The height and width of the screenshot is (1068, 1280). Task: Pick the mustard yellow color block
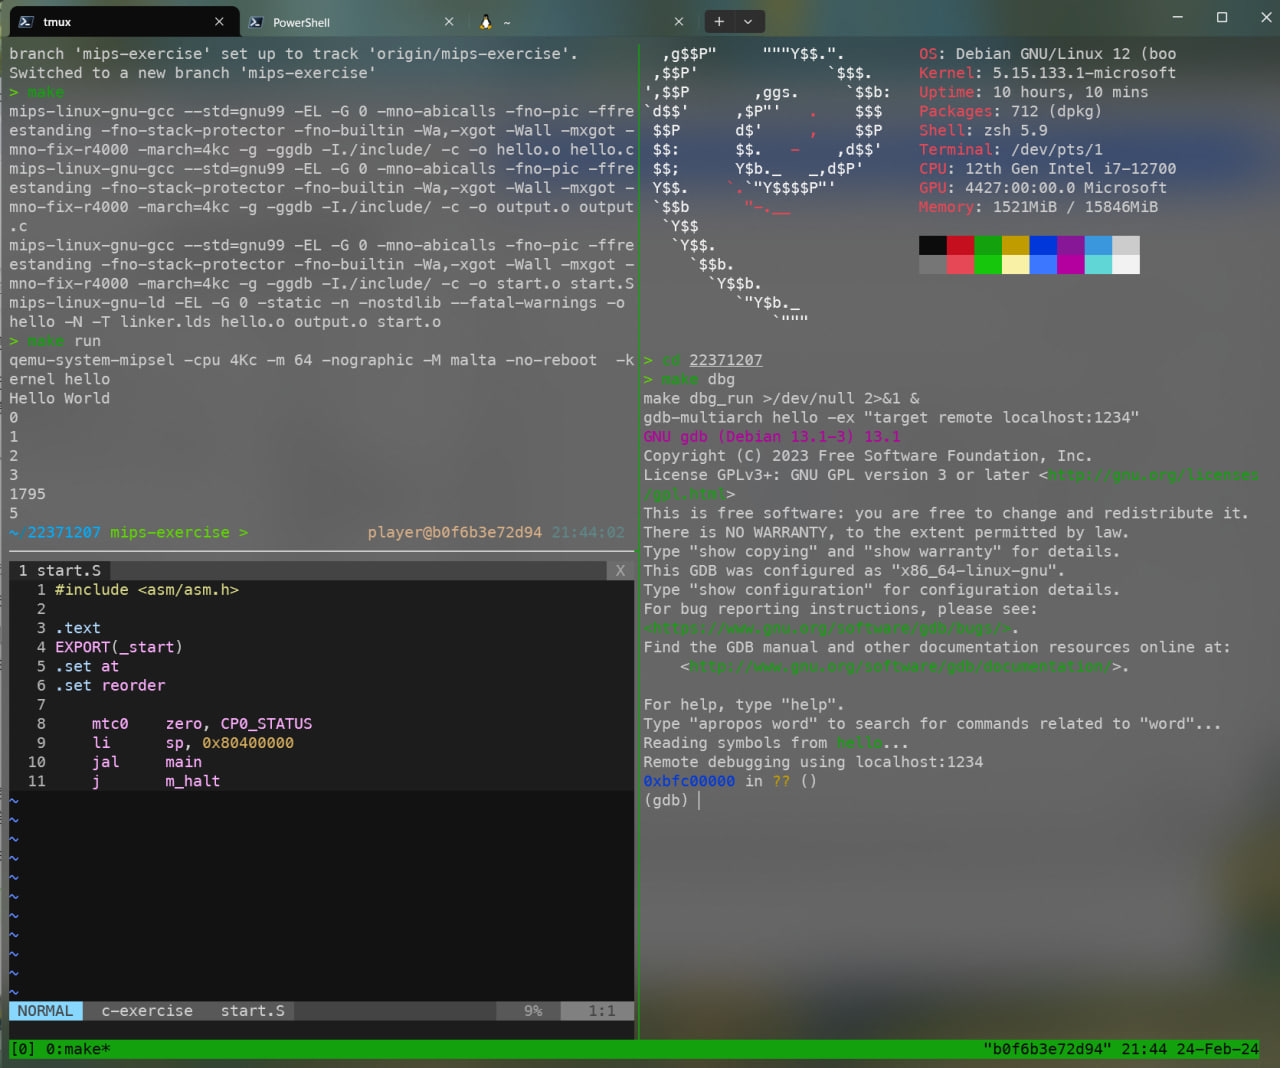coord(1015,245)
